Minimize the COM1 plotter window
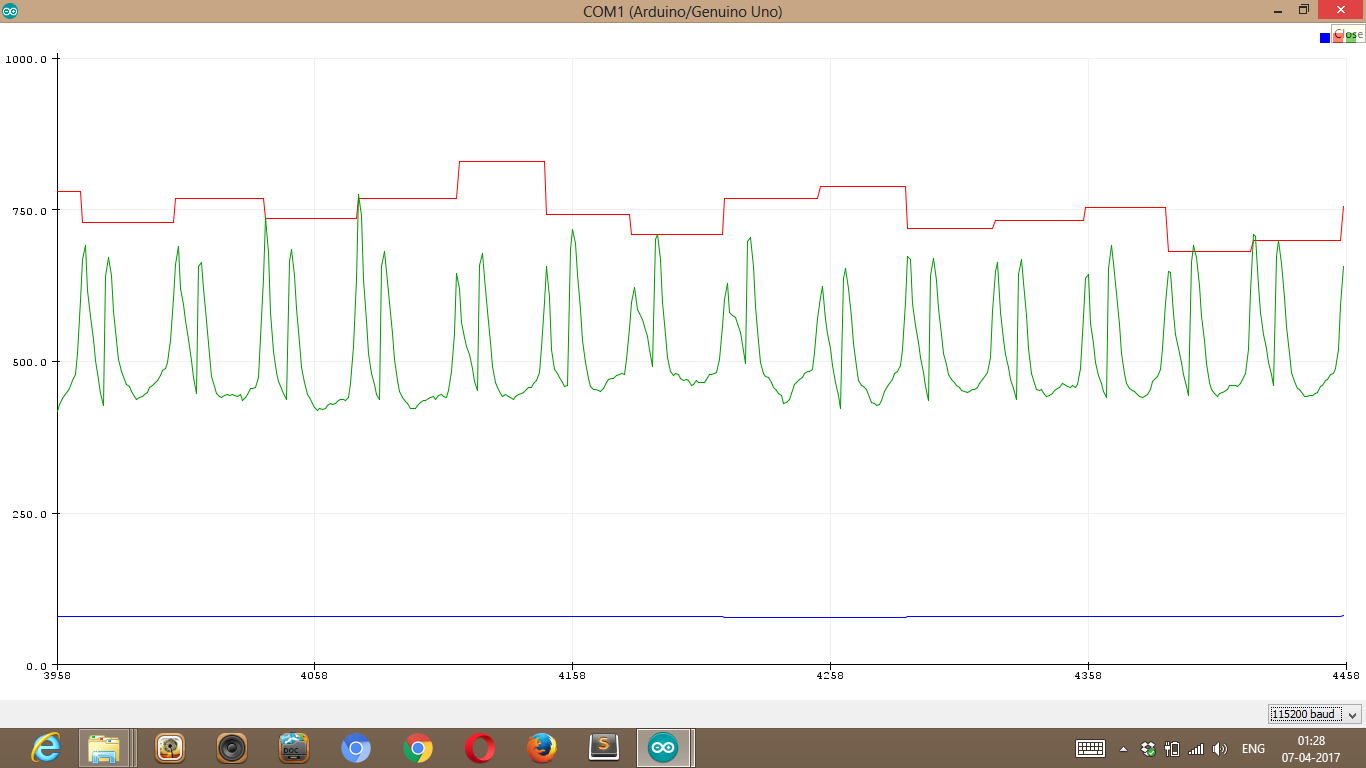 (1278, 10)
